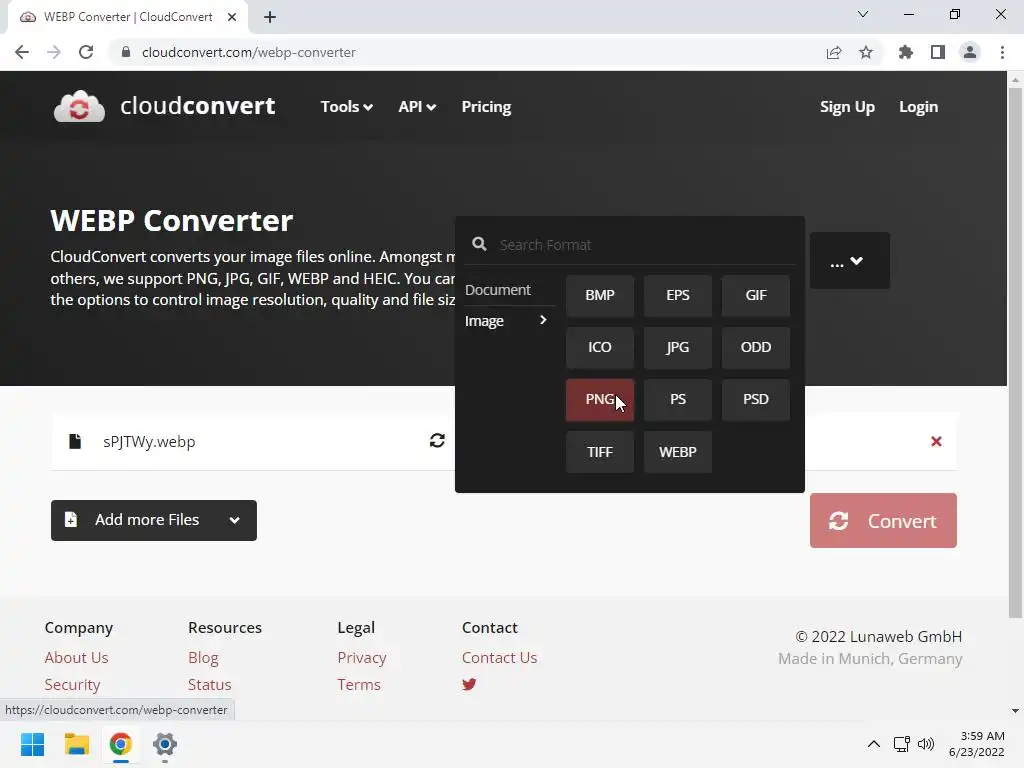The width and height of the screenshot is (1024, 768).
Task: Show hidden tray icons chevron
Action: (x=874, y=744)
